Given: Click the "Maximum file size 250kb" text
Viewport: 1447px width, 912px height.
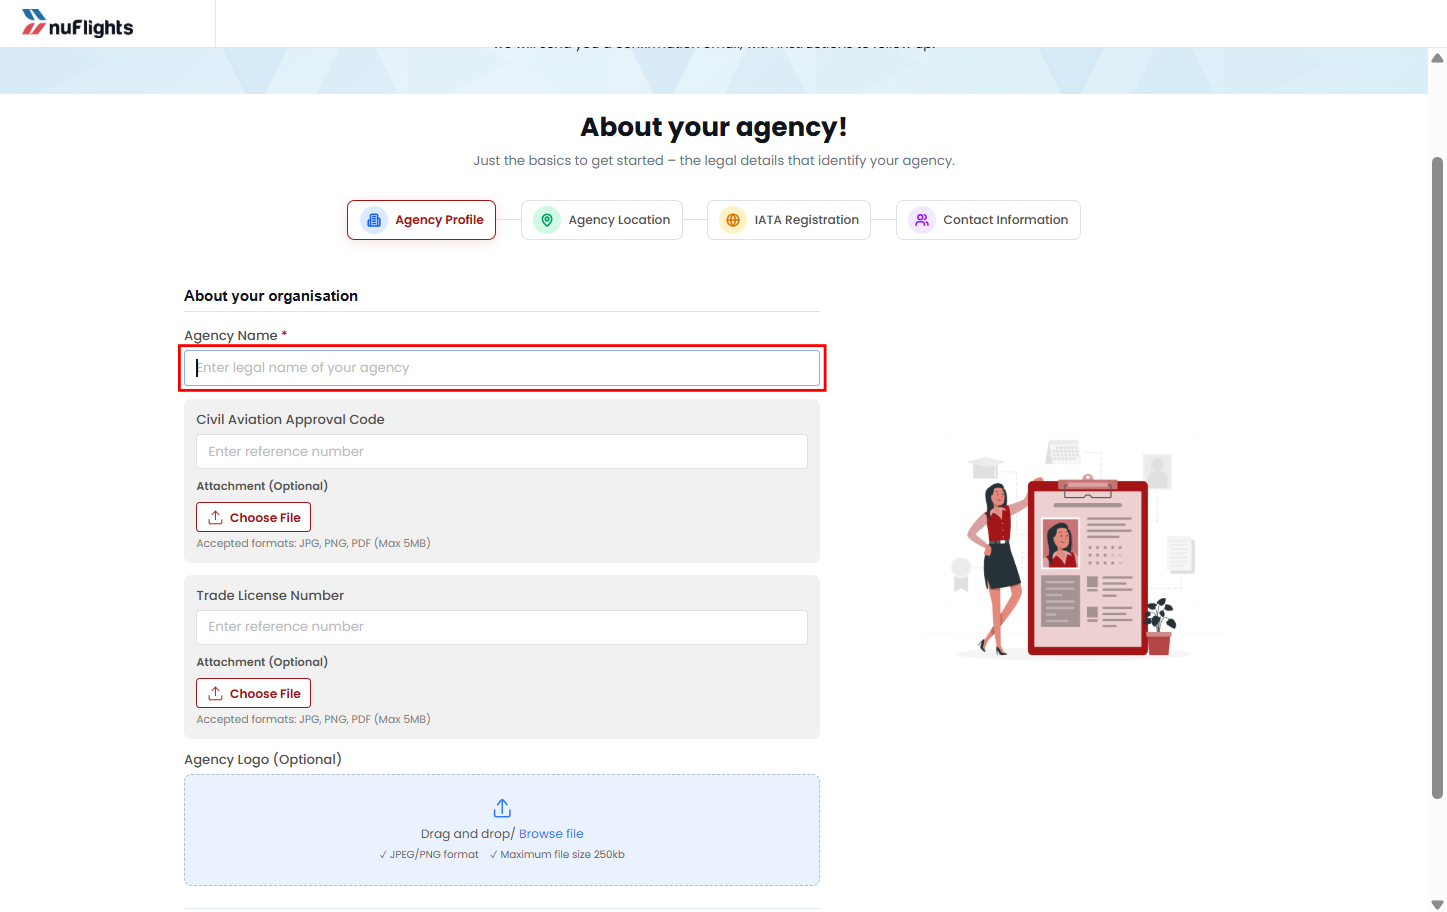Looking at the screenshot, I should [x=563, y=855].
